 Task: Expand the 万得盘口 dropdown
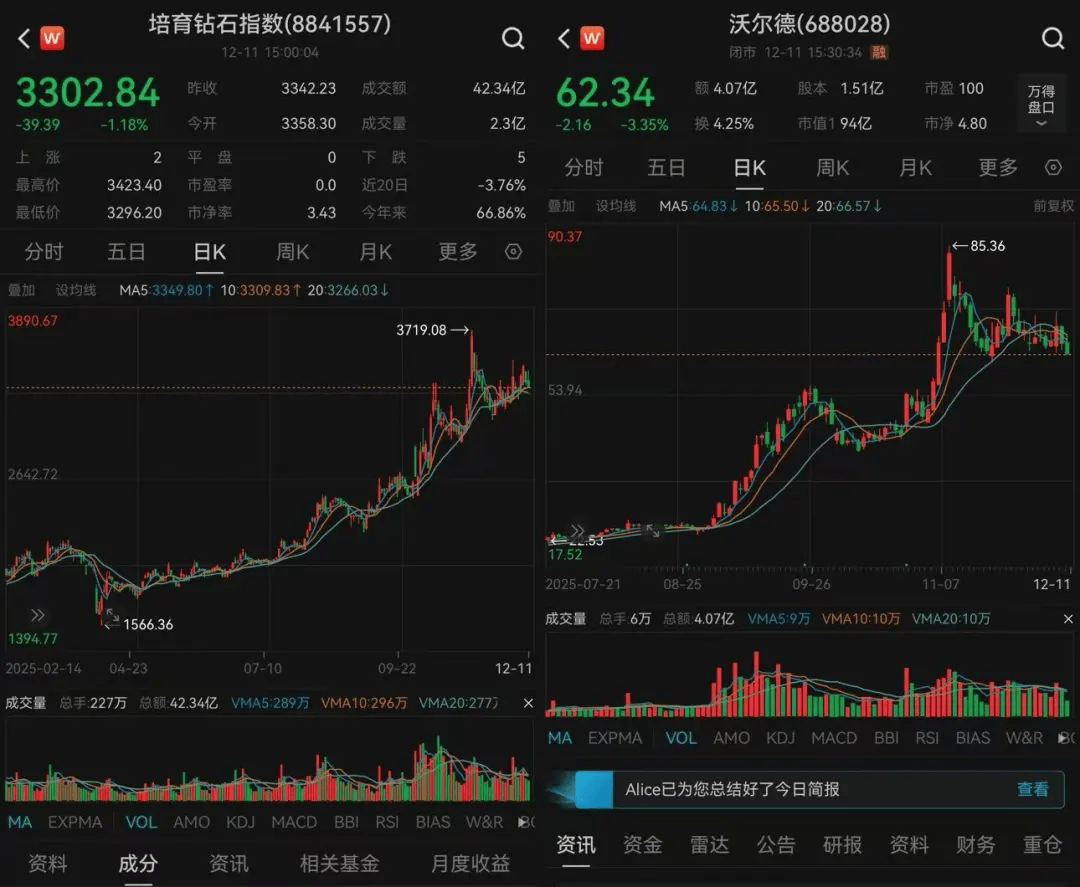point(1041,104)
